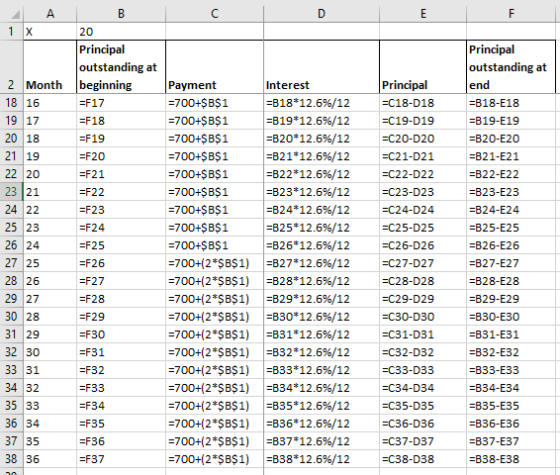The image size is (560, 475).
Task: Click the Principal header cell in column E
Action: point(423,67)
